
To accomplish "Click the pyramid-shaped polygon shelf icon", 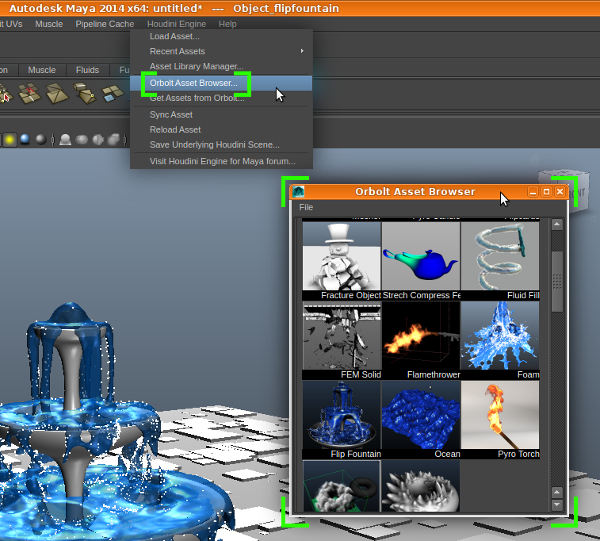I will pos(57,93).
